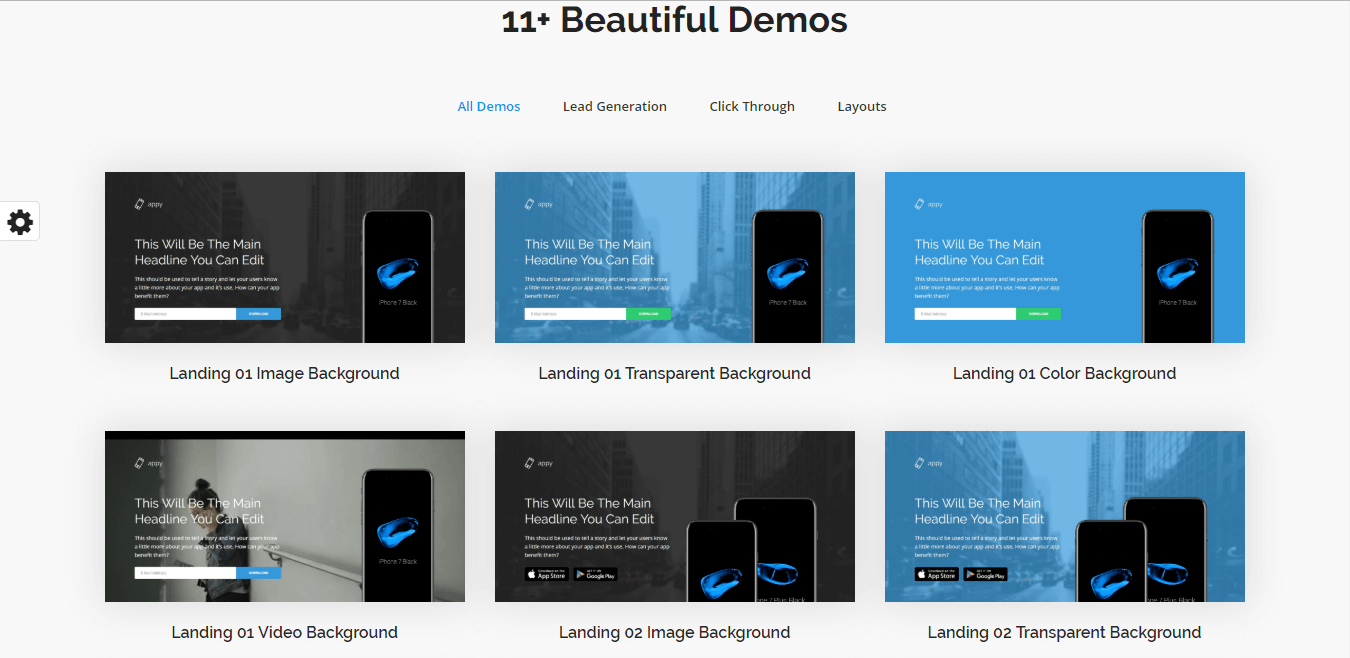Switch to Lead Generation filter

(614, 106)
